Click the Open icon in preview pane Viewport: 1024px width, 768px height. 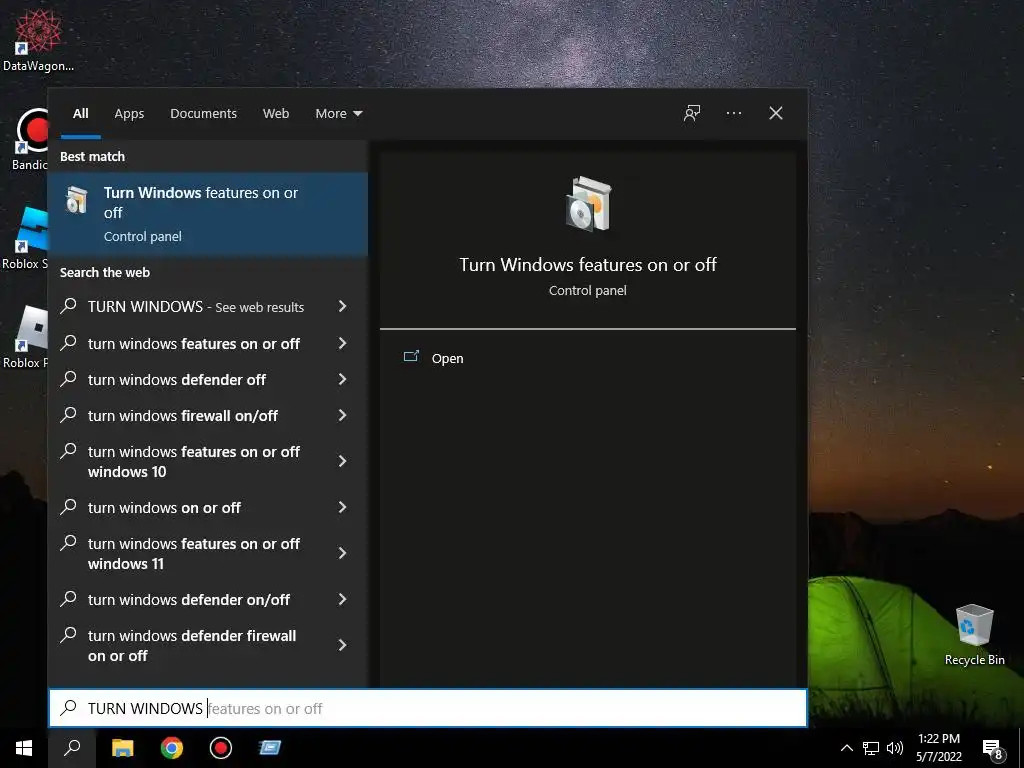(411, 357)
